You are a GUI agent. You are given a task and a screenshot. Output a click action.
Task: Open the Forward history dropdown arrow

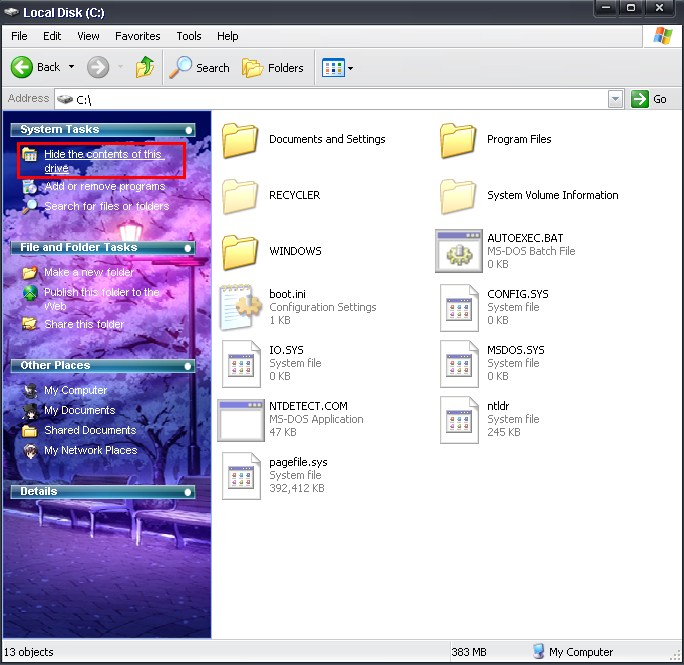[x=120, y=67]
